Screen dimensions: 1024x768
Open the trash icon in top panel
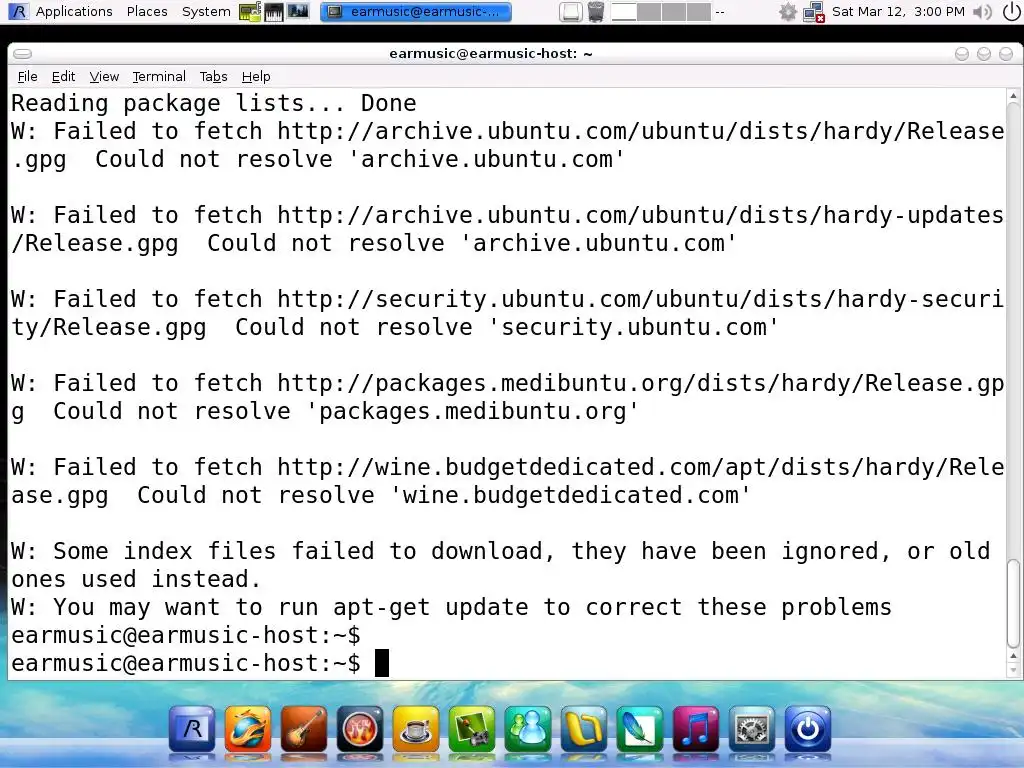(596, 12)
